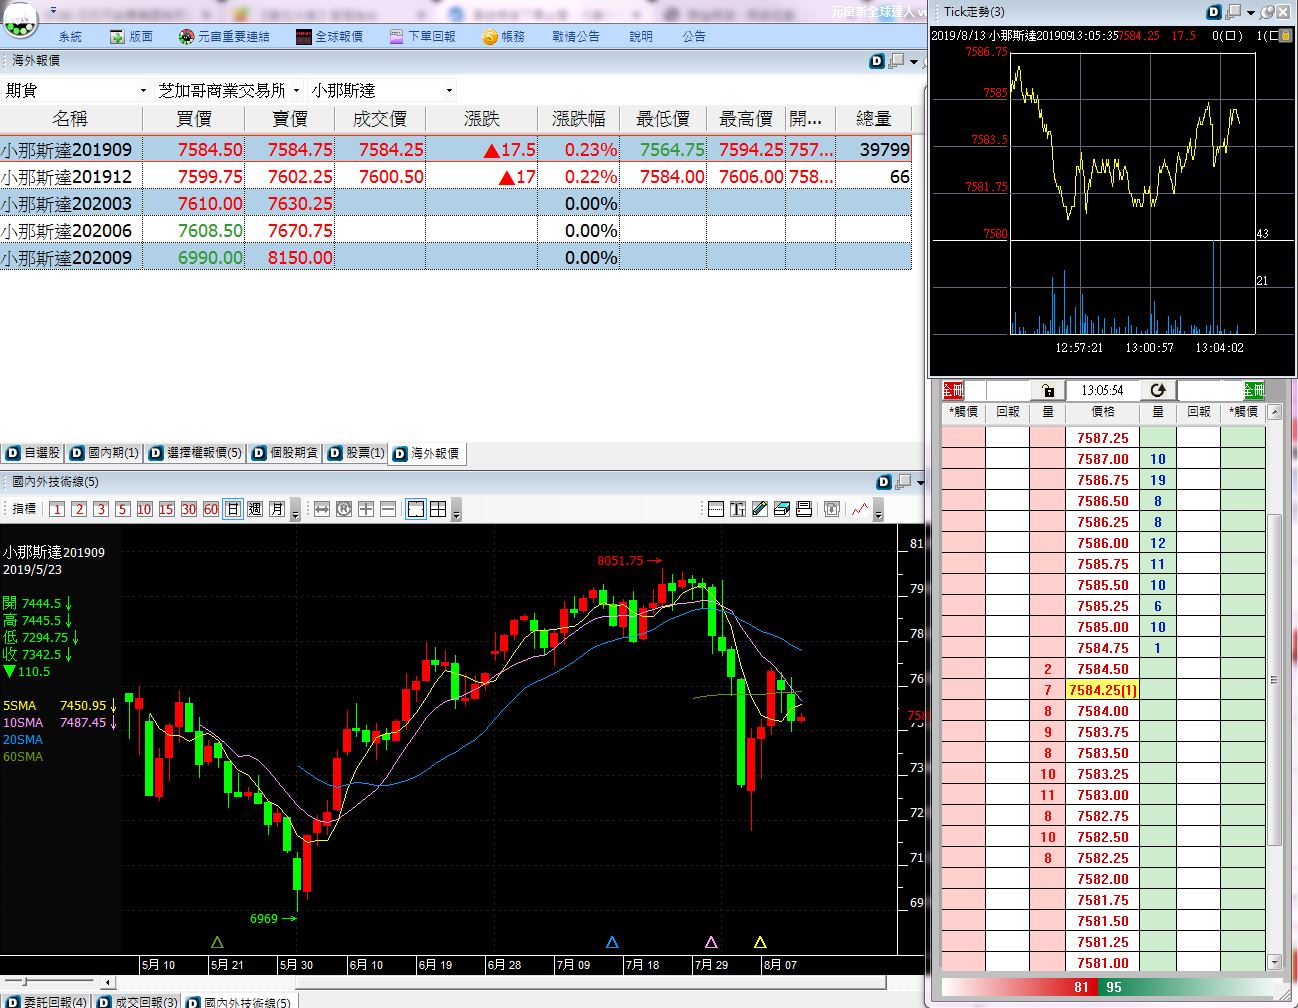Select 3-minute chart period
The image size is (1298, 1008).
click(101, 509)
